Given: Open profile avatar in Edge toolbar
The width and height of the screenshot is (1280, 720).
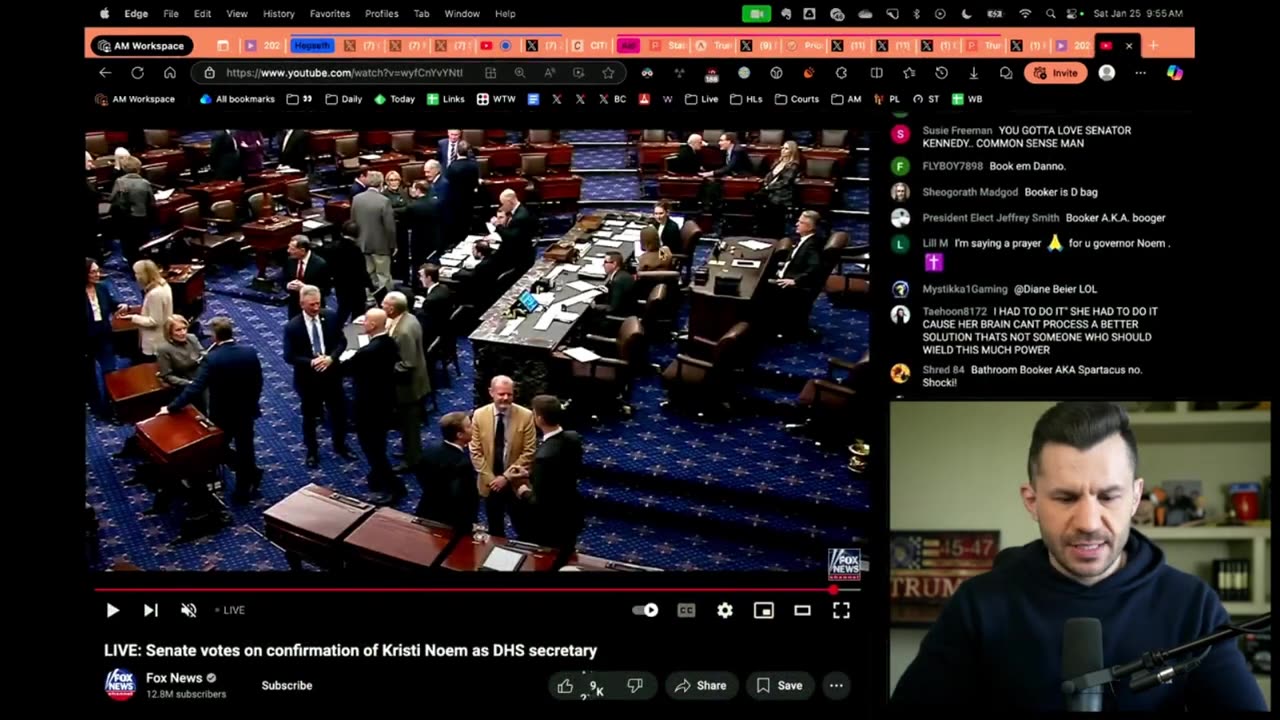Looking at the screenshot, I should 1107,73.
